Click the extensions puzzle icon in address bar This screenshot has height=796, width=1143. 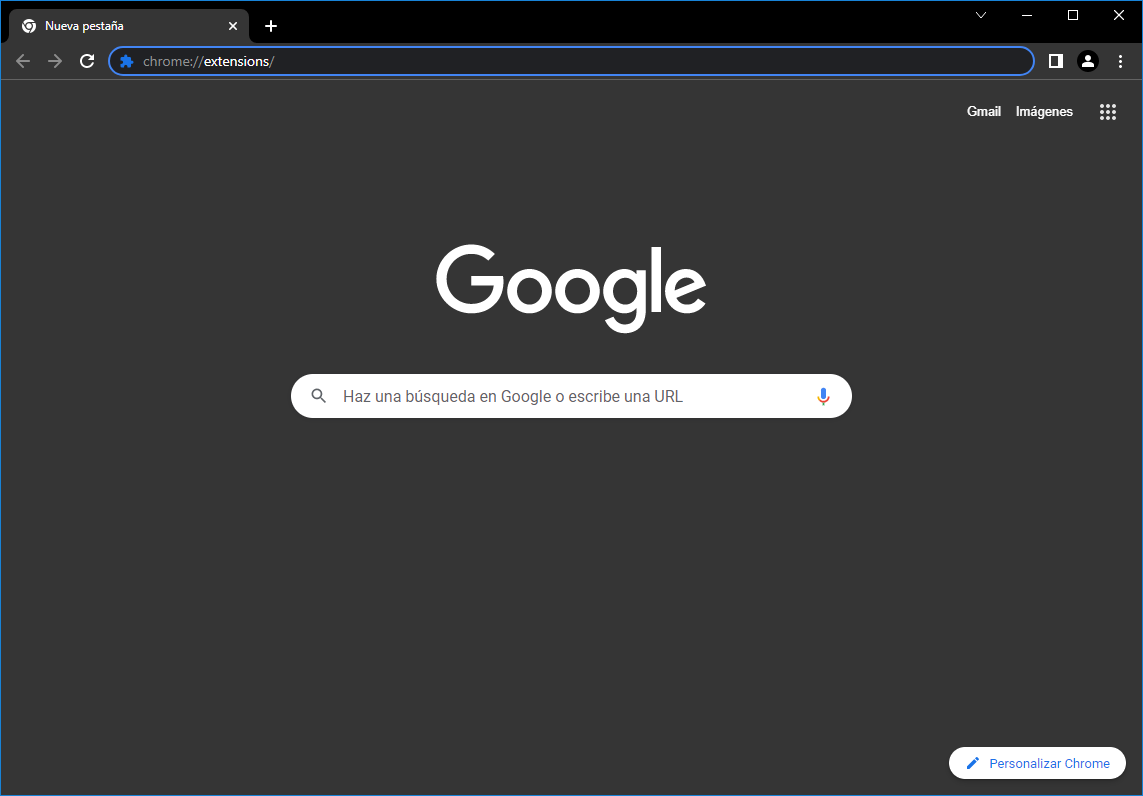127,61
